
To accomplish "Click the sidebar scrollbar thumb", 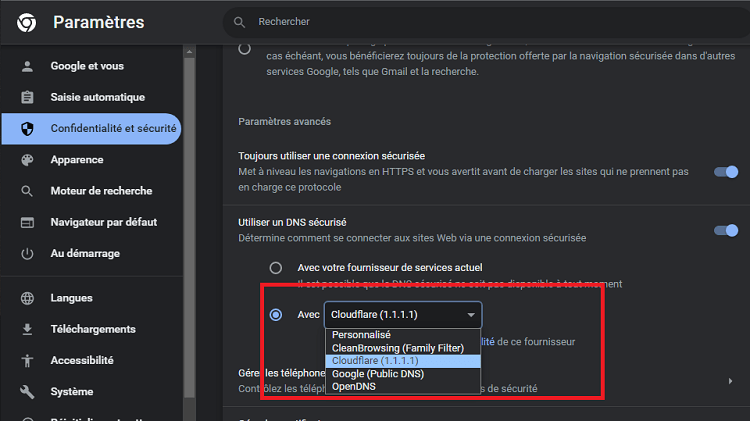I will tap(189, 227).
